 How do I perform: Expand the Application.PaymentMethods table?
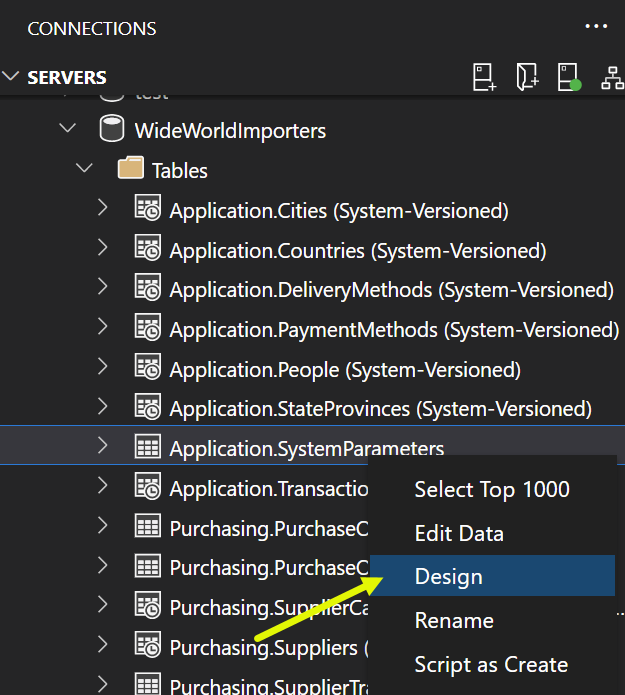point(102,327)
